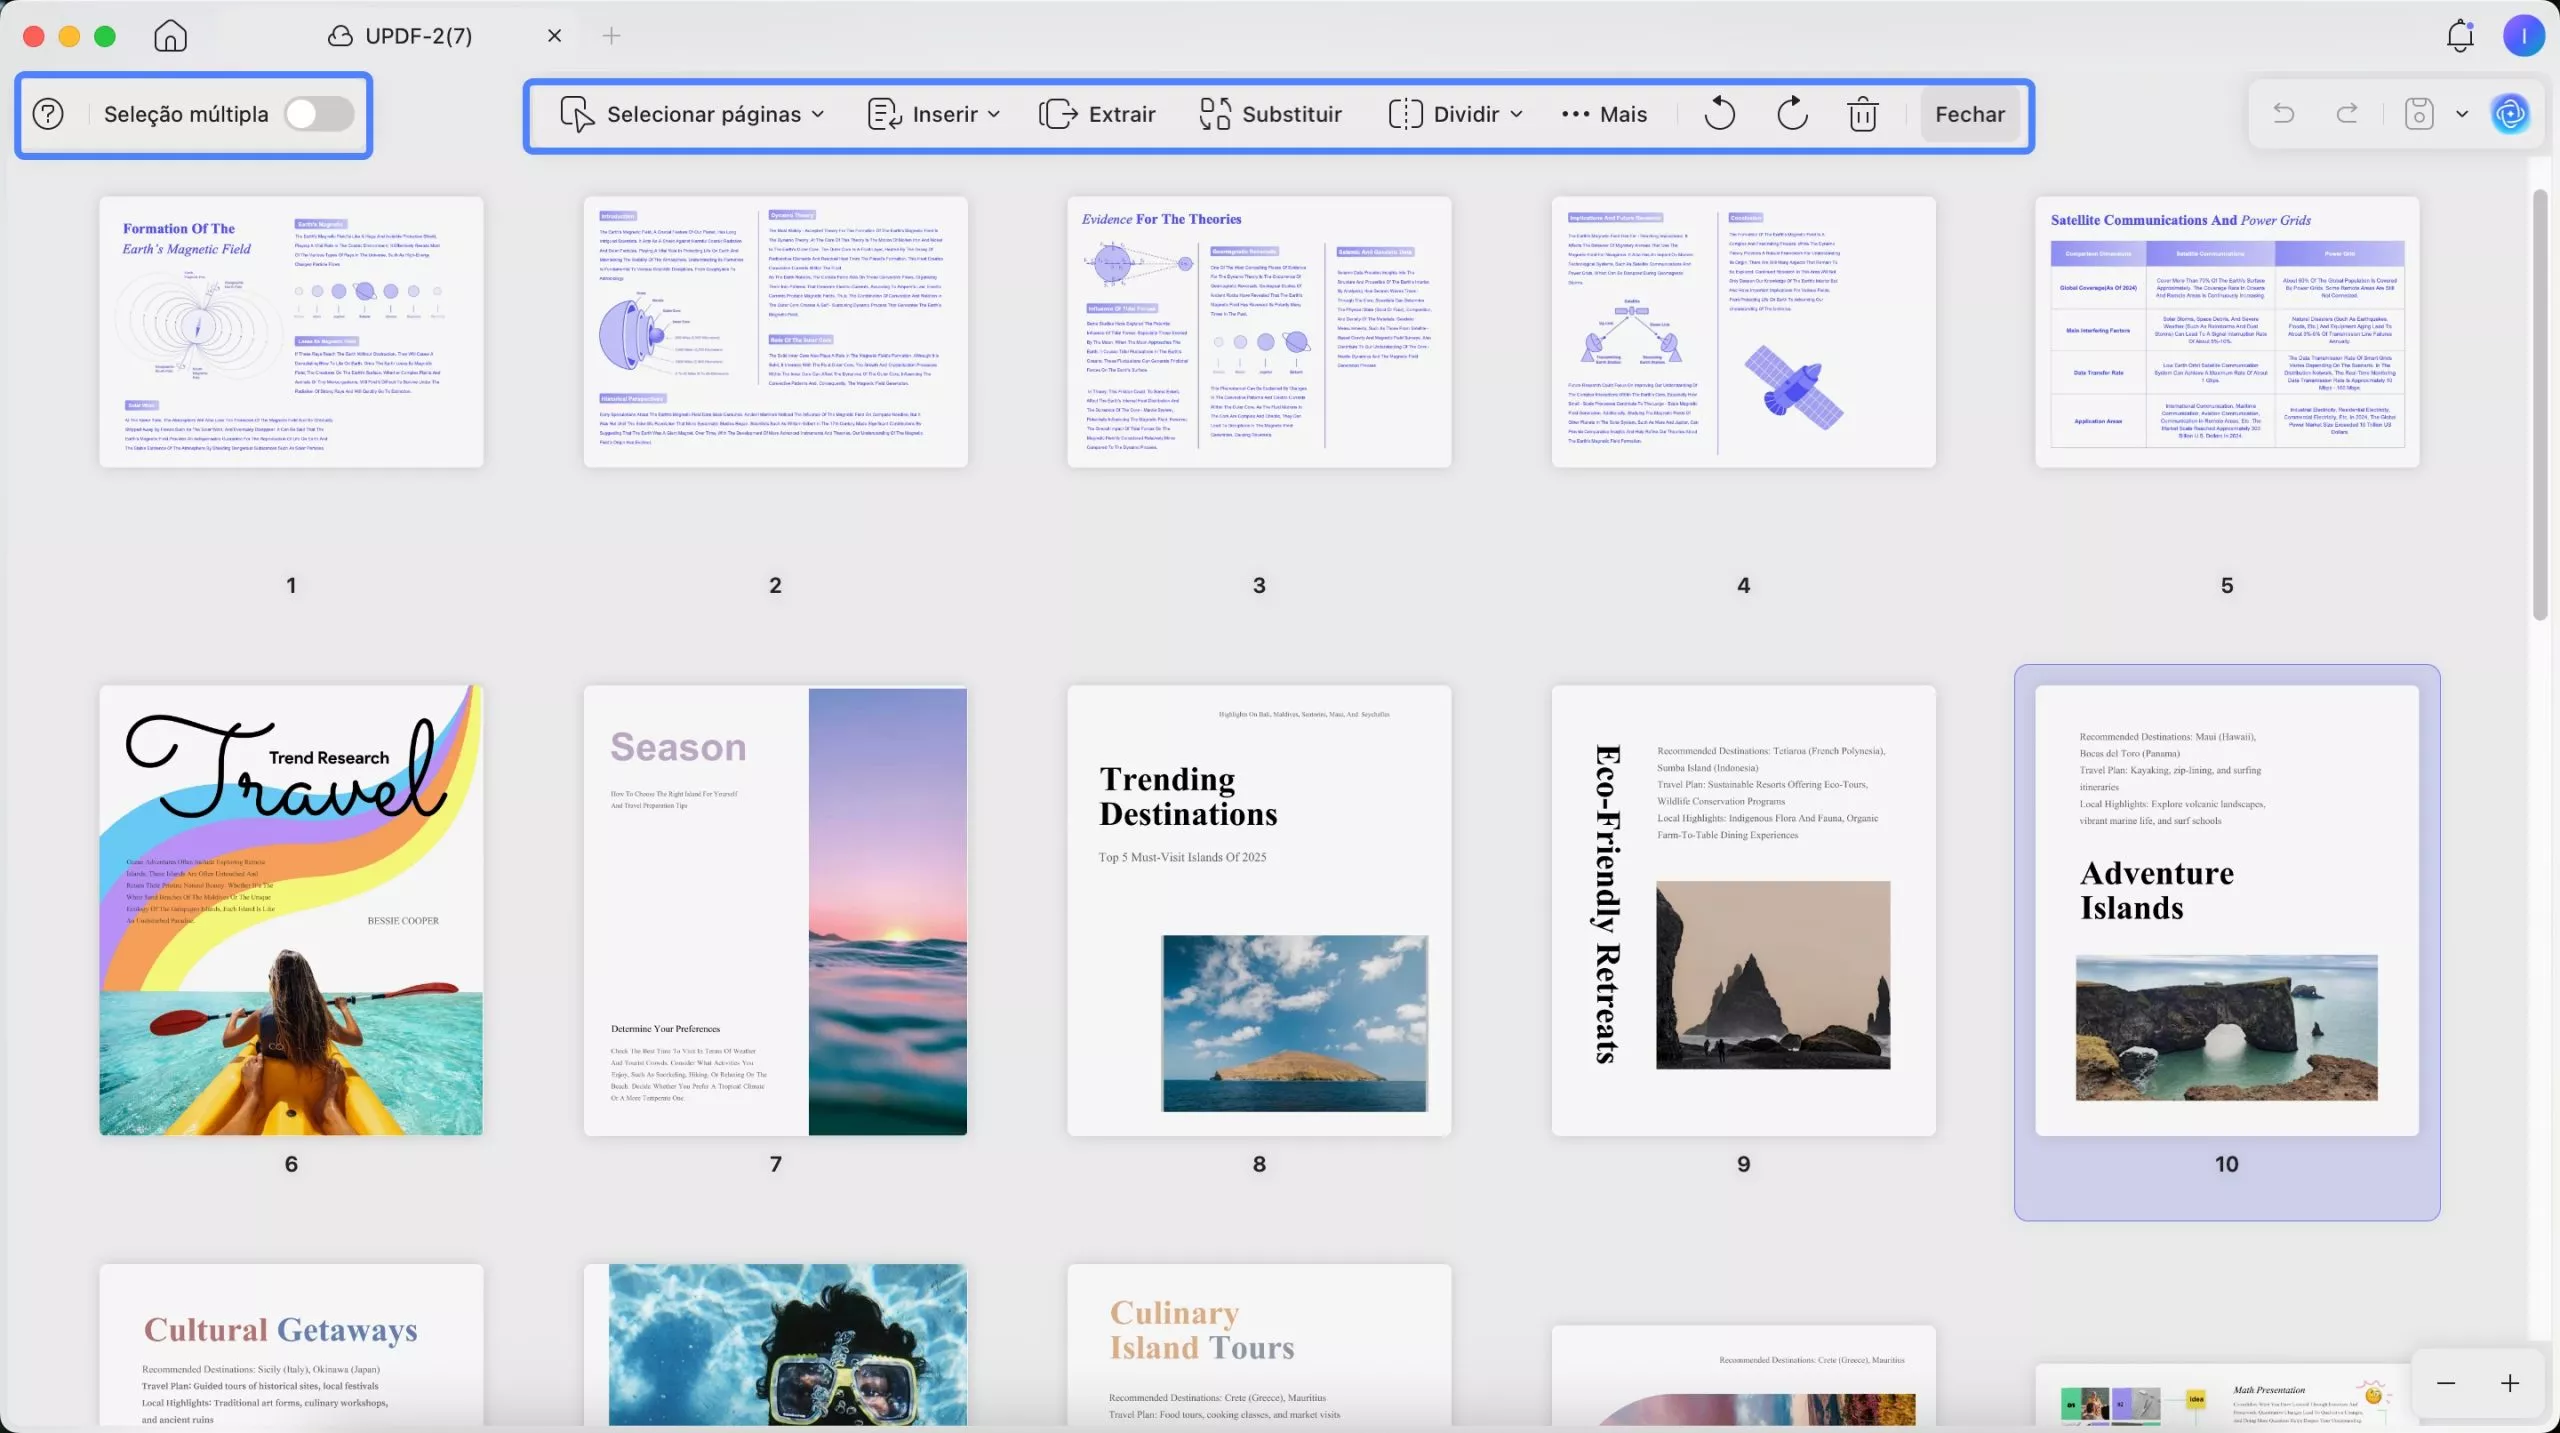Zoom out thumbnails with minus button
This screenshot has height=1433, width=2560.
tap(2446, 1383)
